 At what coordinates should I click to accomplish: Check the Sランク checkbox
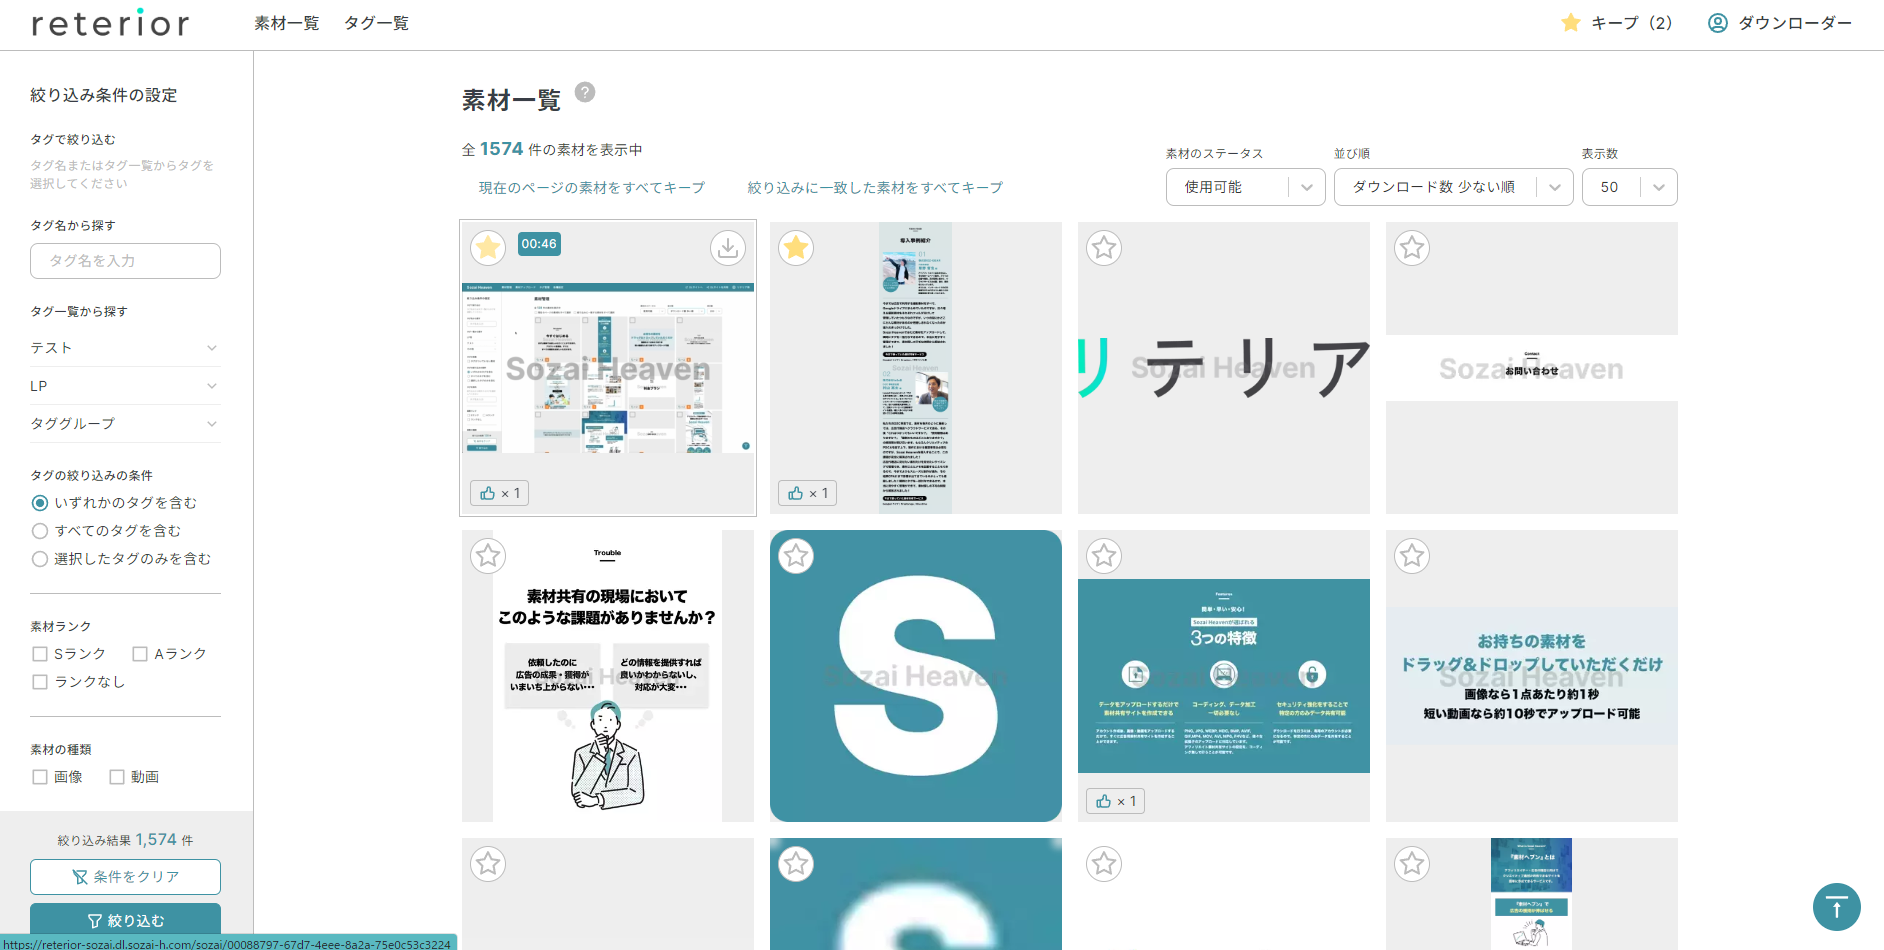[x=40, y=654]
